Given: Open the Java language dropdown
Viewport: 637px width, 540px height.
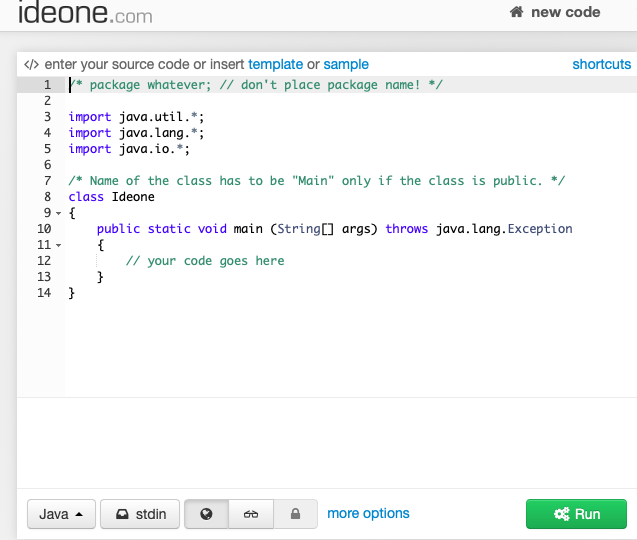Looking at the screenshot, I should tap(60, 514).
